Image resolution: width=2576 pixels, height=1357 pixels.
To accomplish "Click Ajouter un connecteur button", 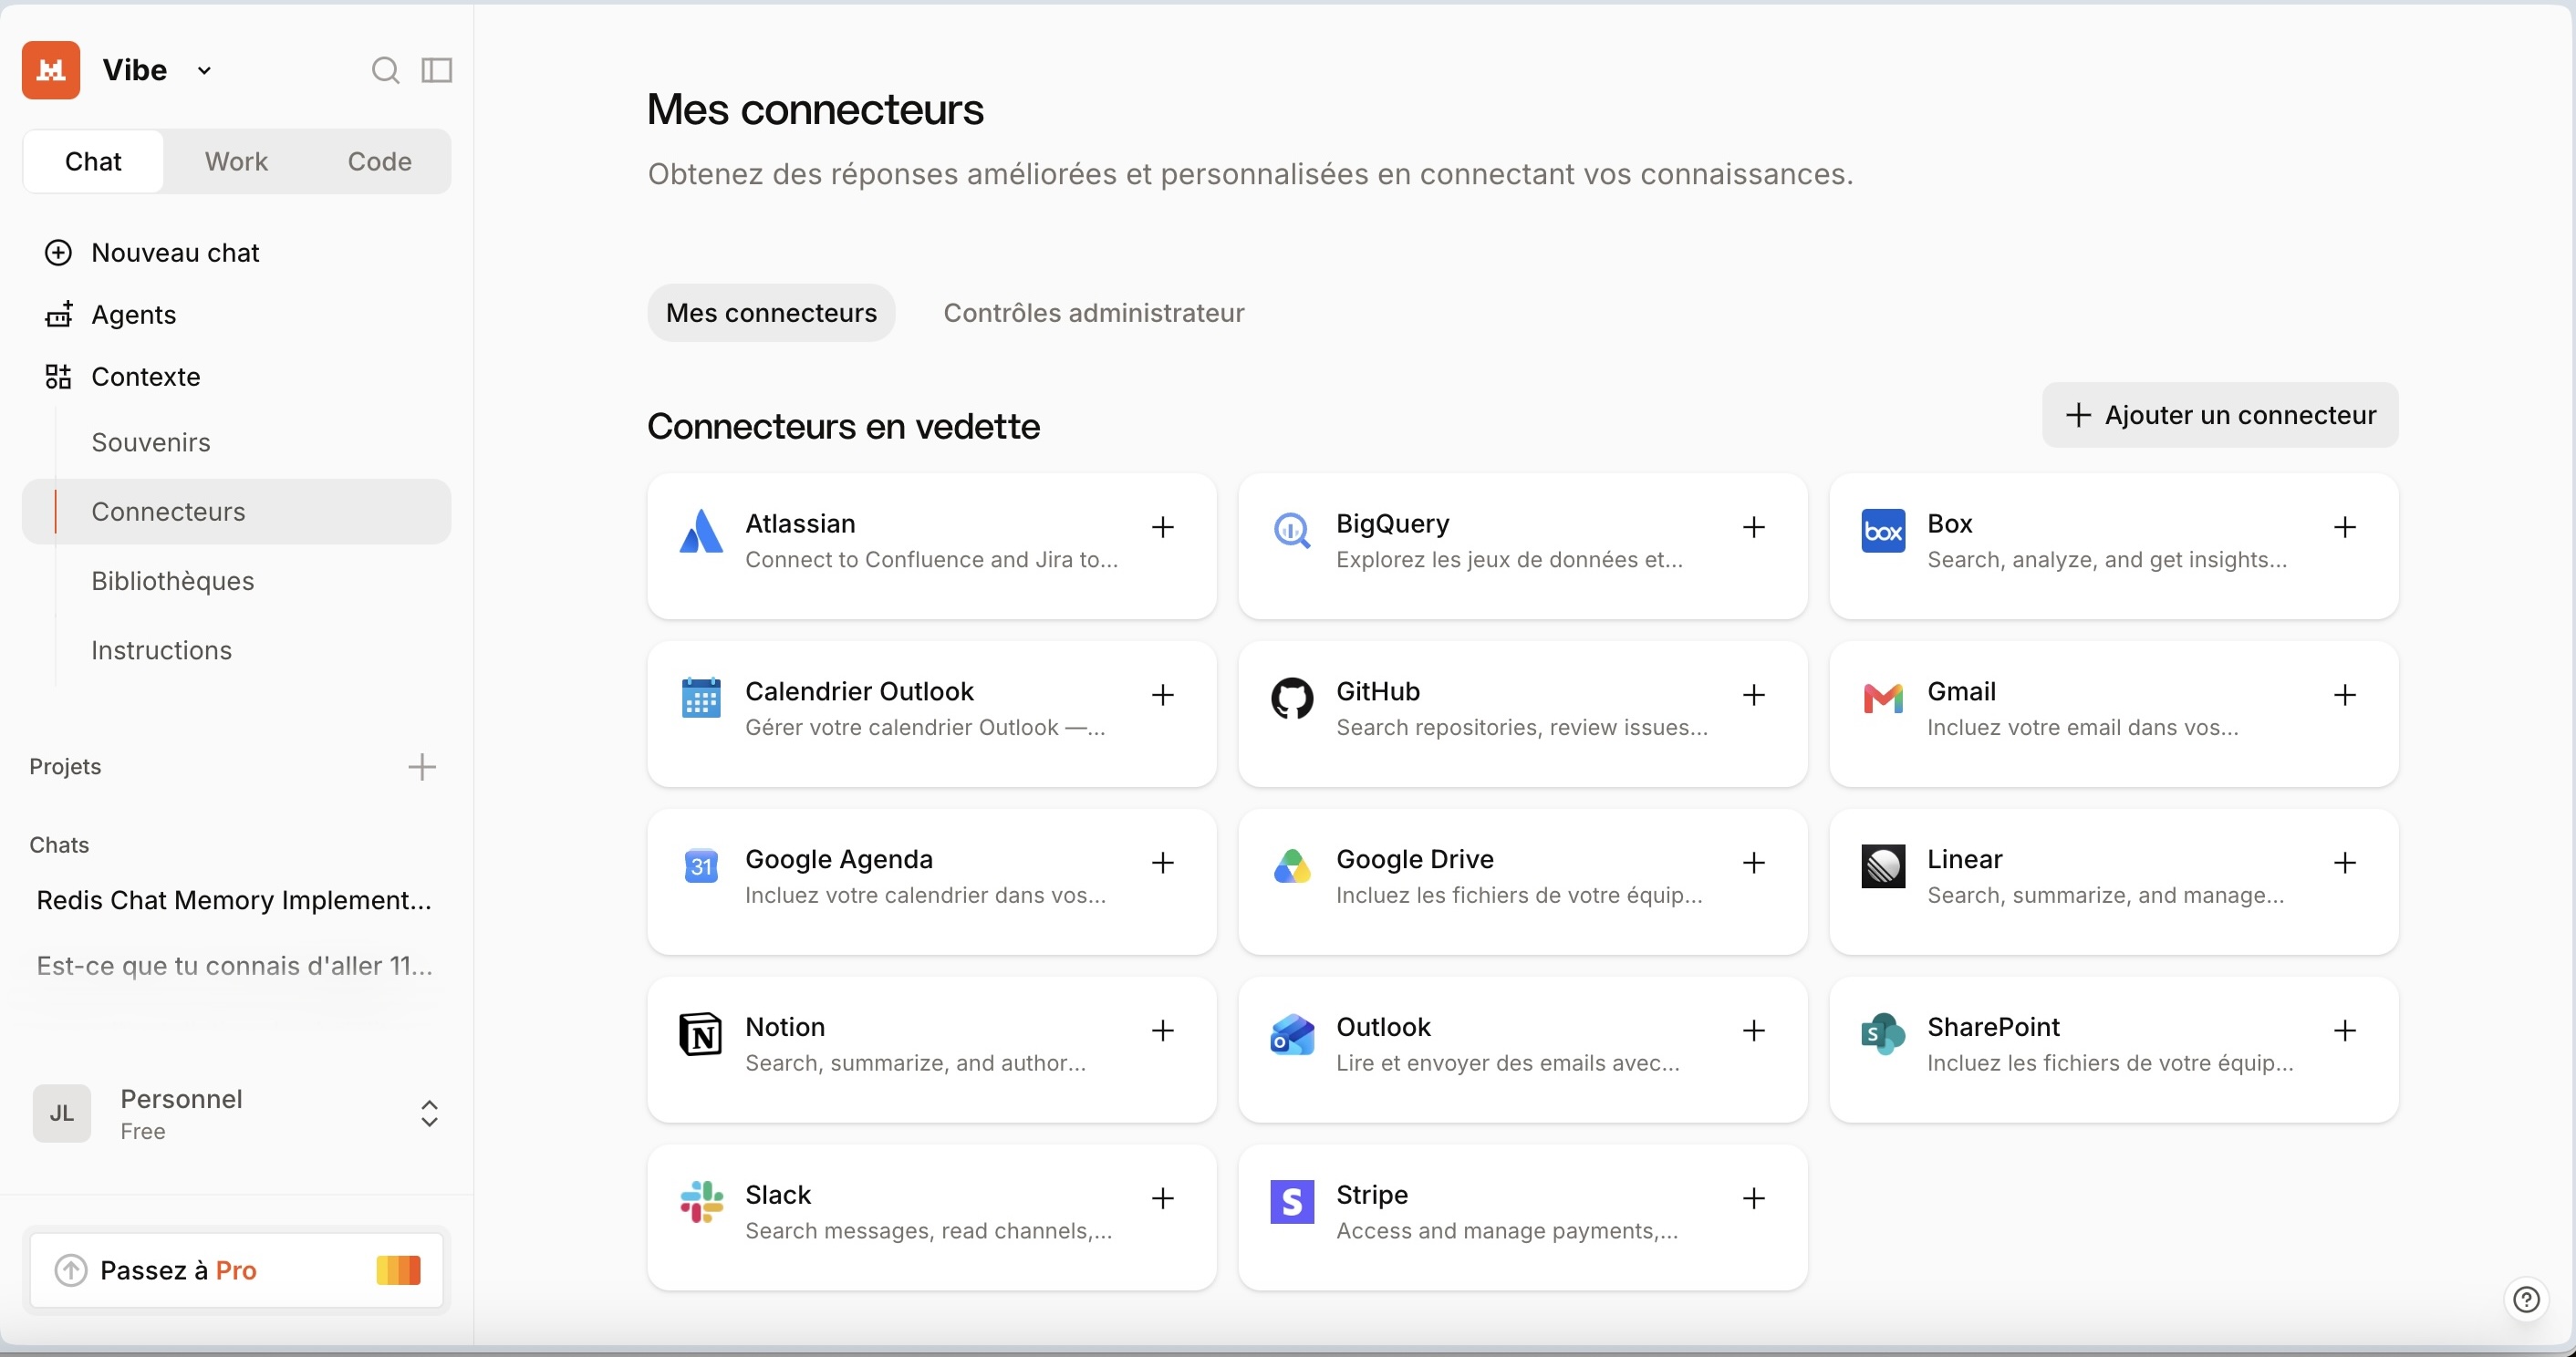I will [x=2220, y=415].
